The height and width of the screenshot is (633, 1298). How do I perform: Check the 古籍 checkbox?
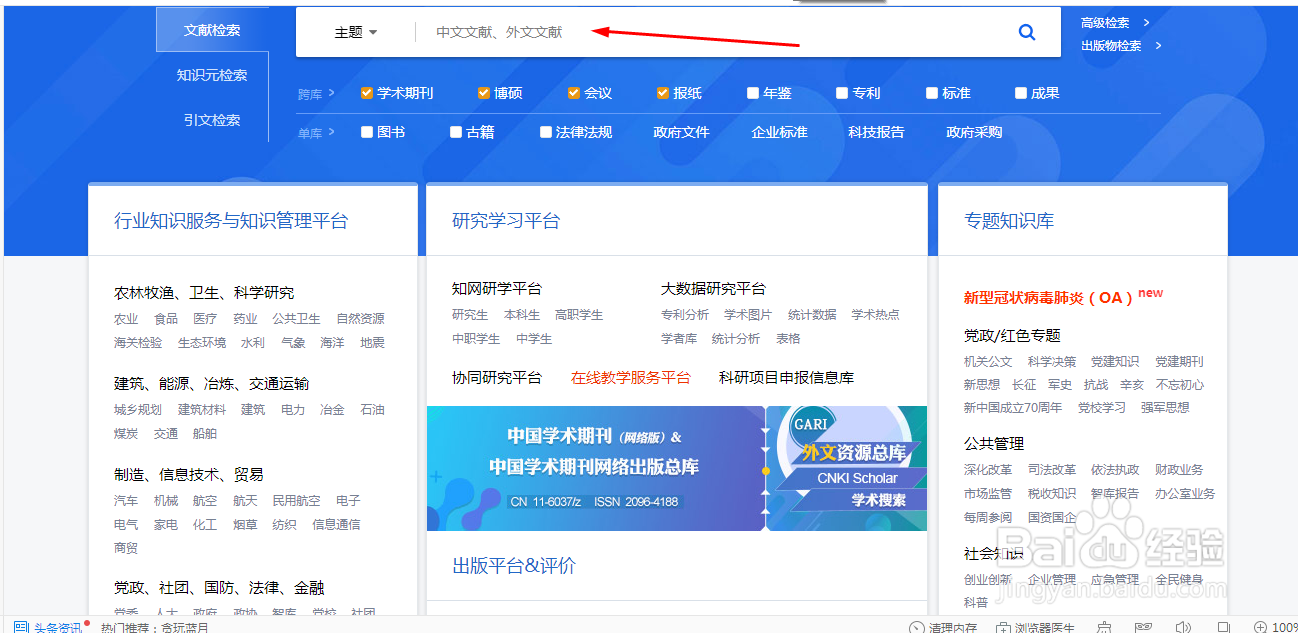click(x=456, y=132)
